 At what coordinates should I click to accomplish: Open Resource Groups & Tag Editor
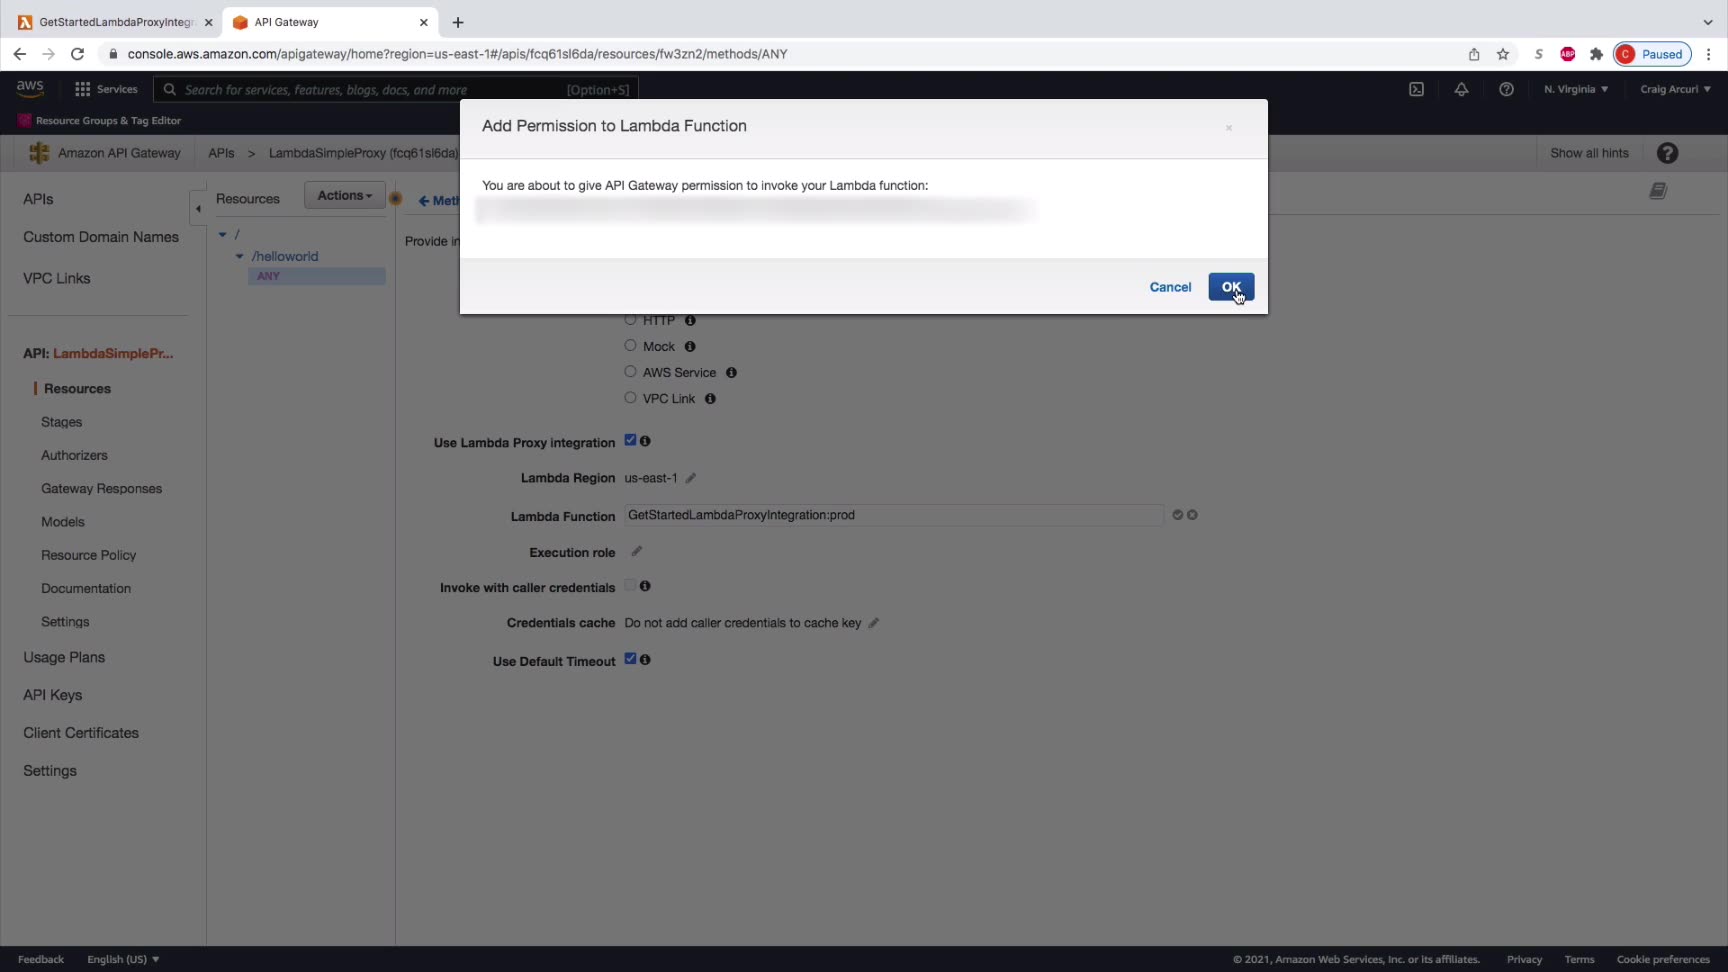99,120
